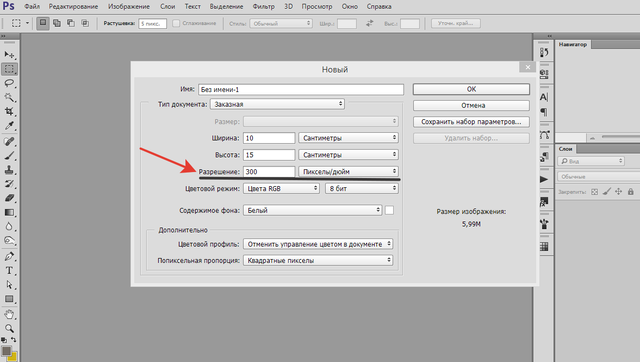Open the Actions panel play icon
Viewport: 640px width, 362px height.
544,179
